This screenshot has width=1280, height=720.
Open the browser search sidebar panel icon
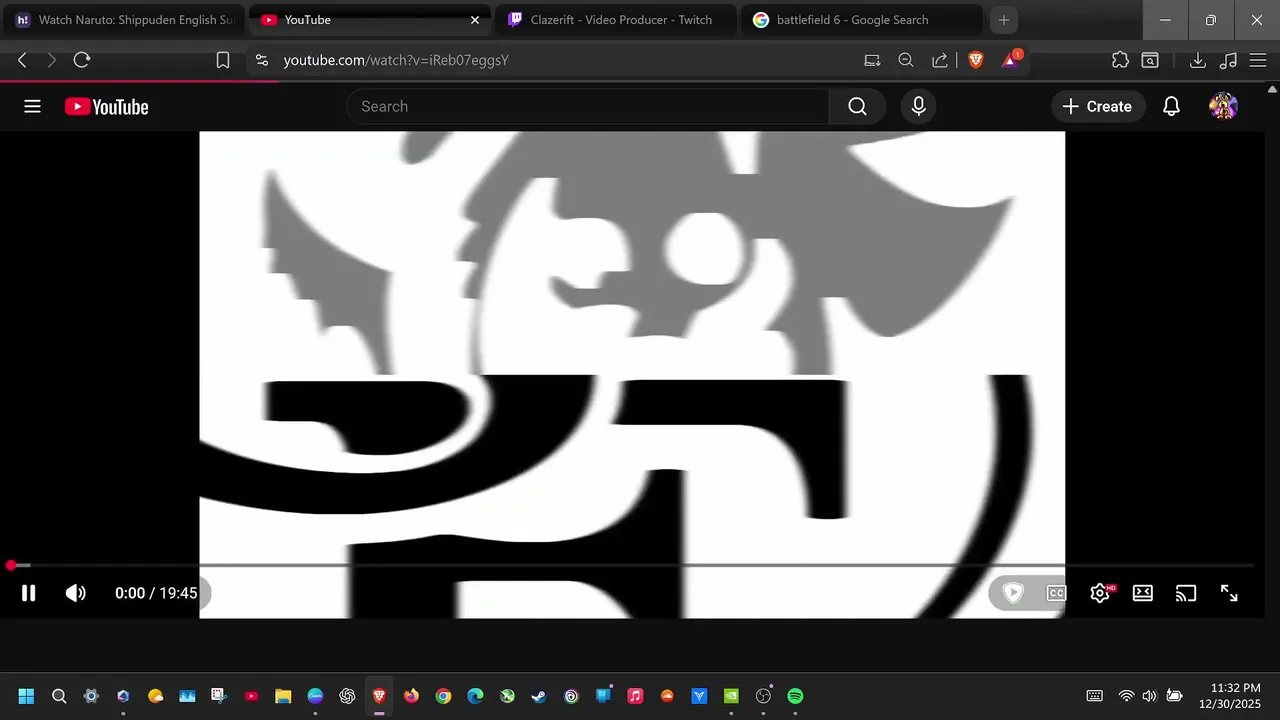(x=1151, y=60)
